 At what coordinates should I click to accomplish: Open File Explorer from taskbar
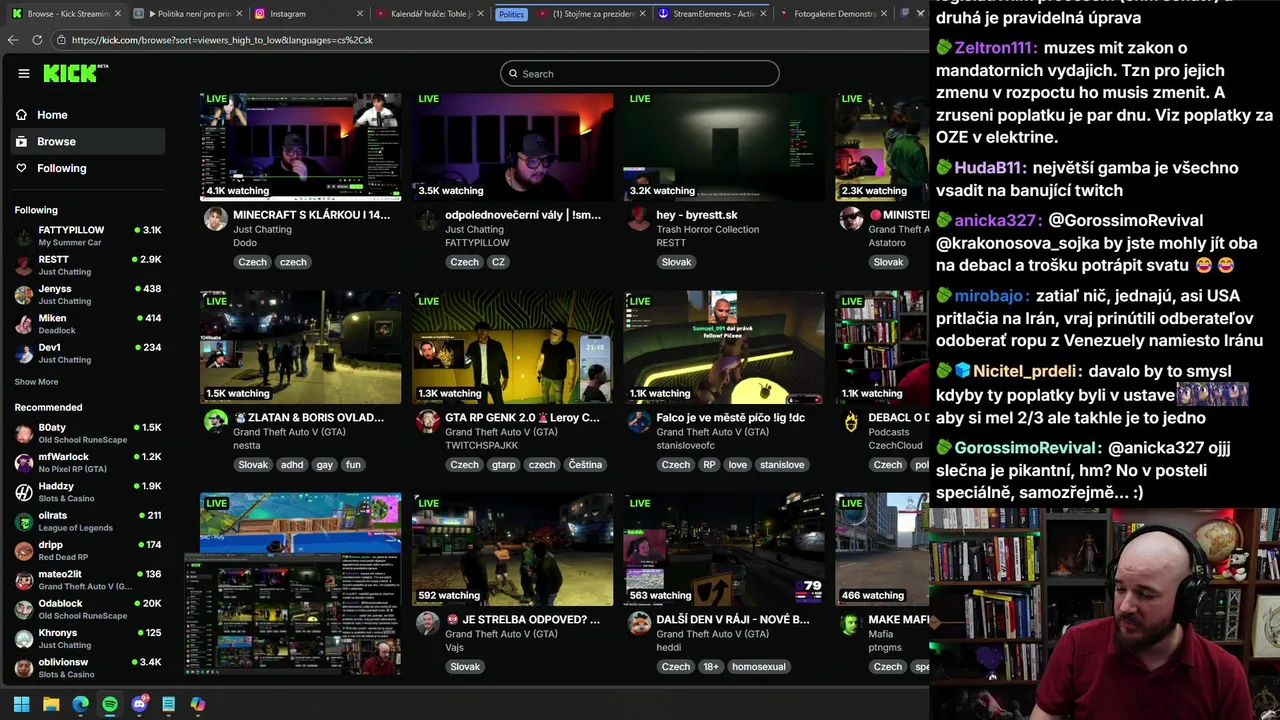pyautogui.click(x=51, y=704)
